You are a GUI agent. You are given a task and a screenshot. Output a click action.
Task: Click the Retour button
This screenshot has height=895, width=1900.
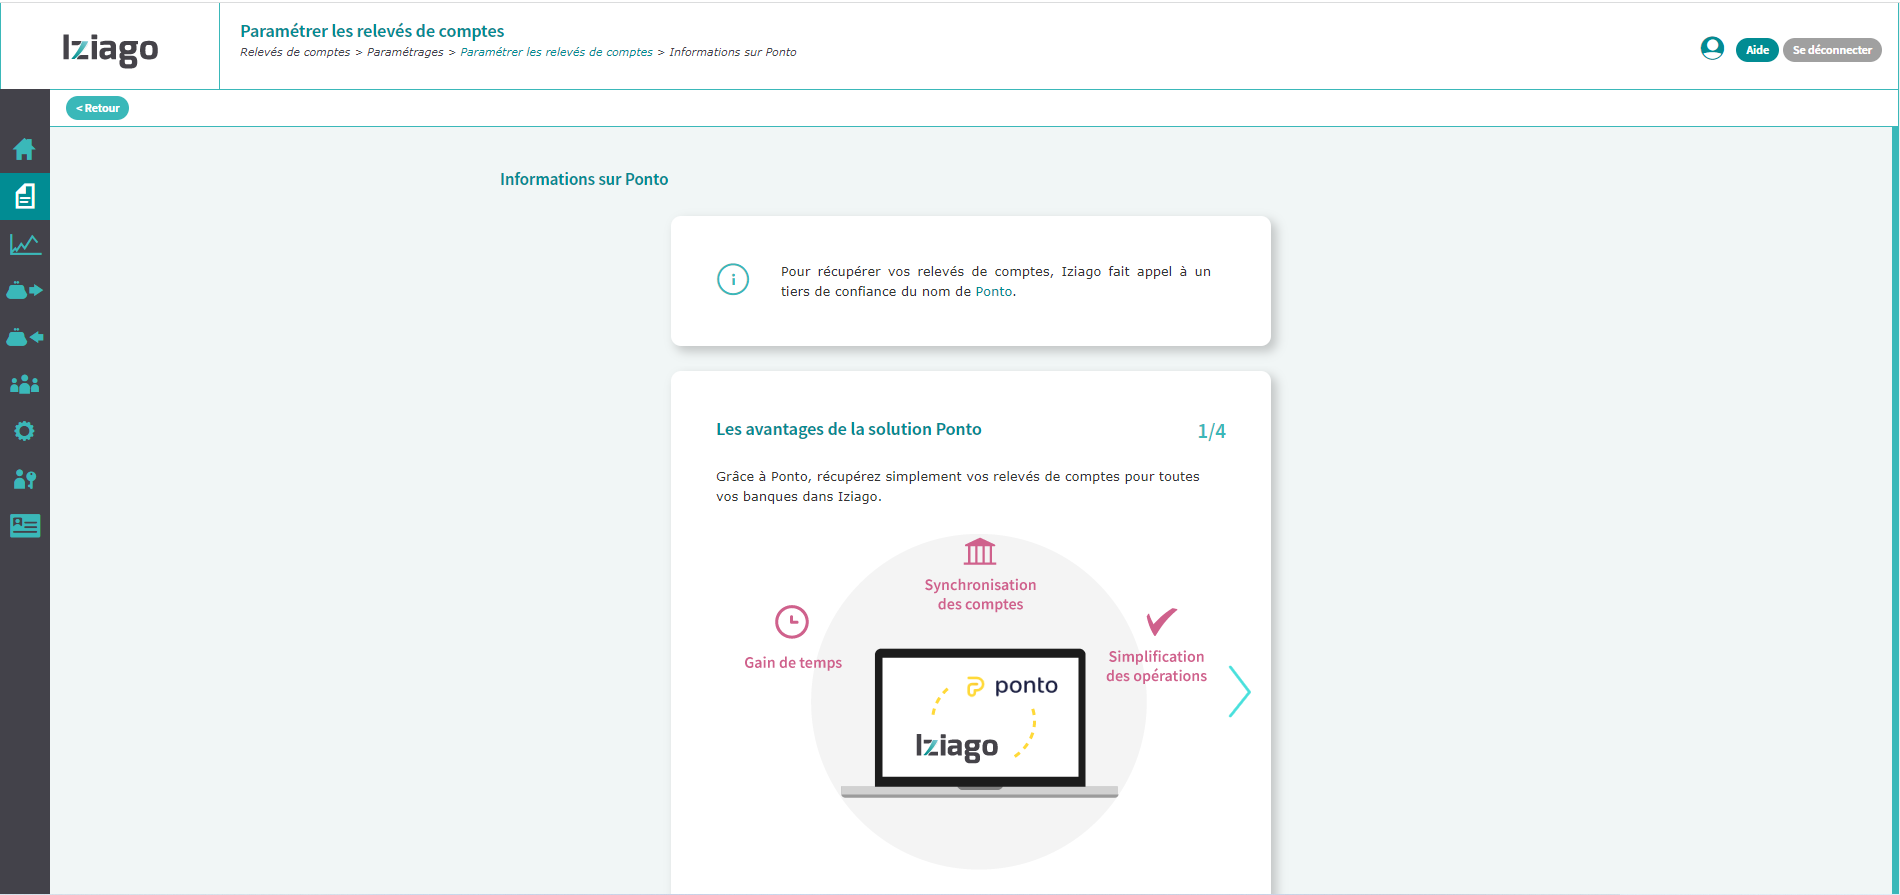click(97, 108)
